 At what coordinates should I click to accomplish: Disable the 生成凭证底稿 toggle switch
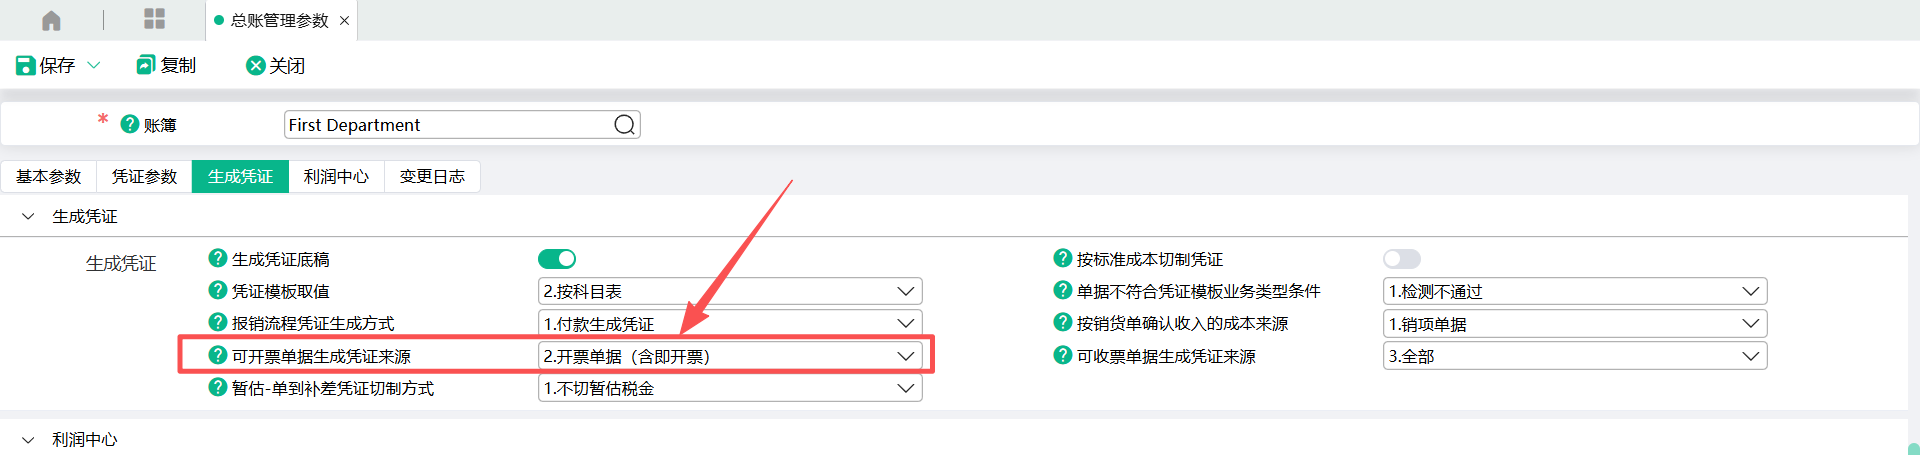pyautogui.click(x=557, y=259)
